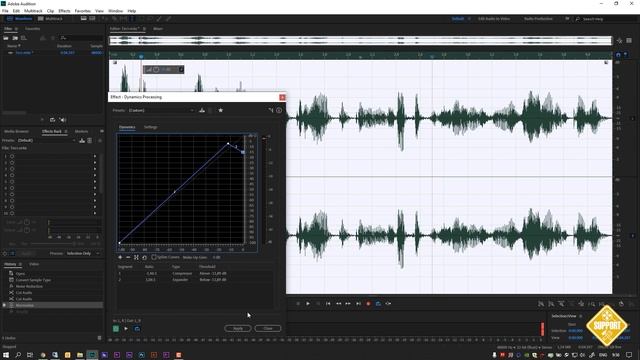Expand effects rack slot 4 arrow menu

[x=95, y=175]
